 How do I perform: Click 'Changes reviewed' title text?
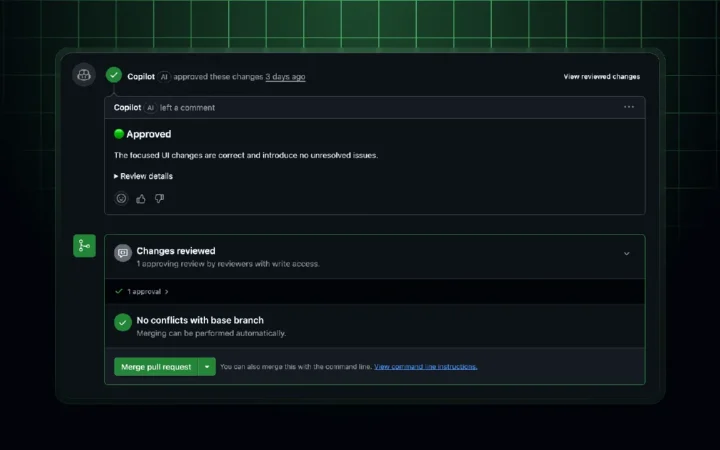point(176,251)
